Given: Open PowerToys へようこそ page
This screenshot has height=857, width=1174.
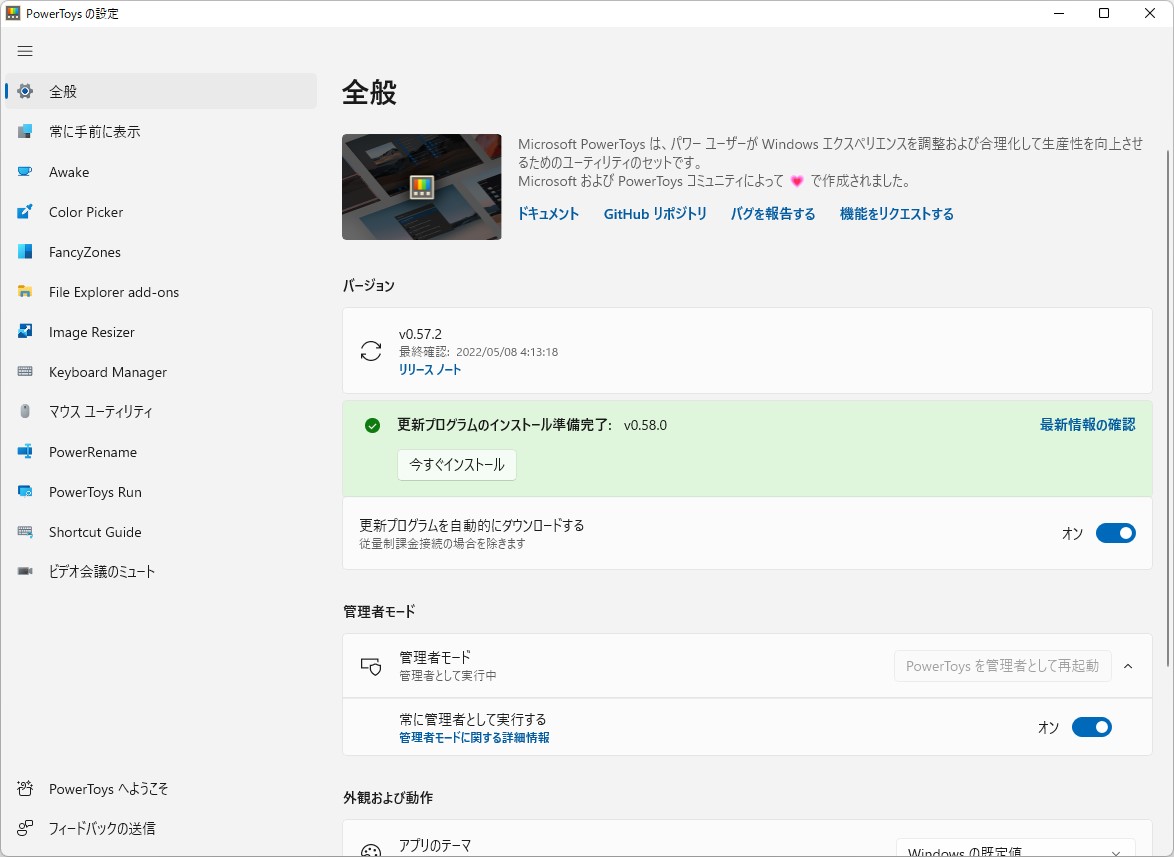Looking at the screenshot, I should click(x=161, y=788).
